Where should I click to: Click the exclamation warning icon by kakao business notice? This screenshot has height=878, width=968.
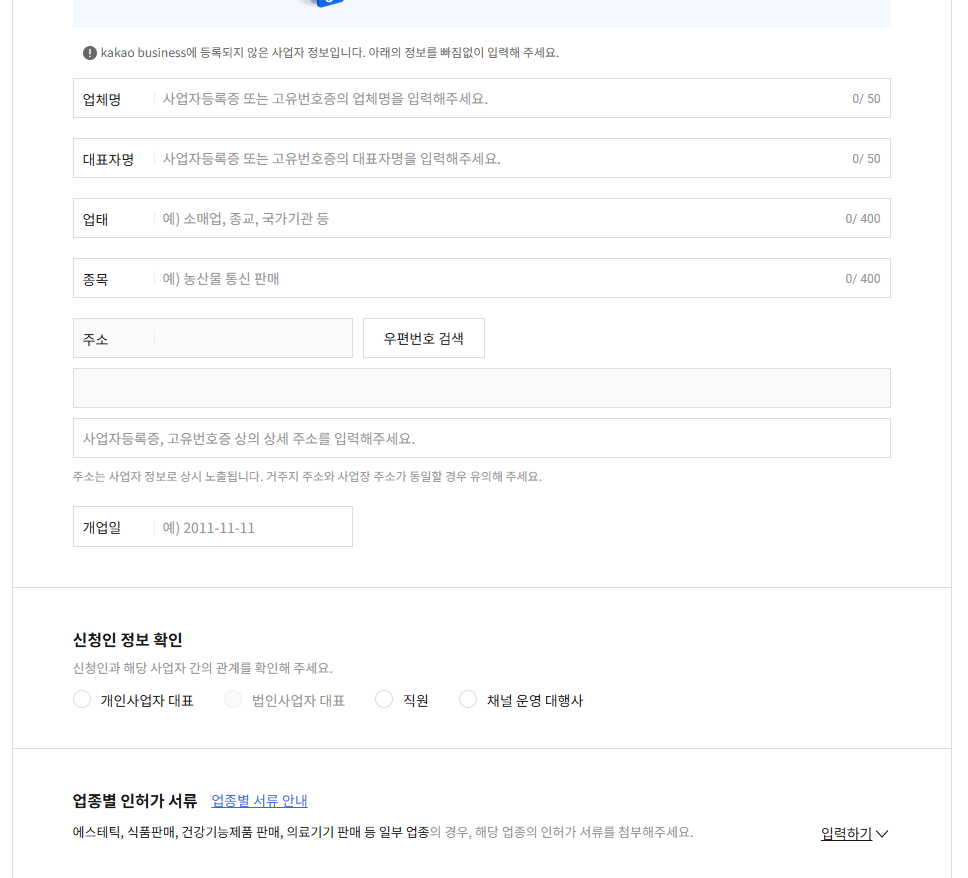tap(90, 53)
